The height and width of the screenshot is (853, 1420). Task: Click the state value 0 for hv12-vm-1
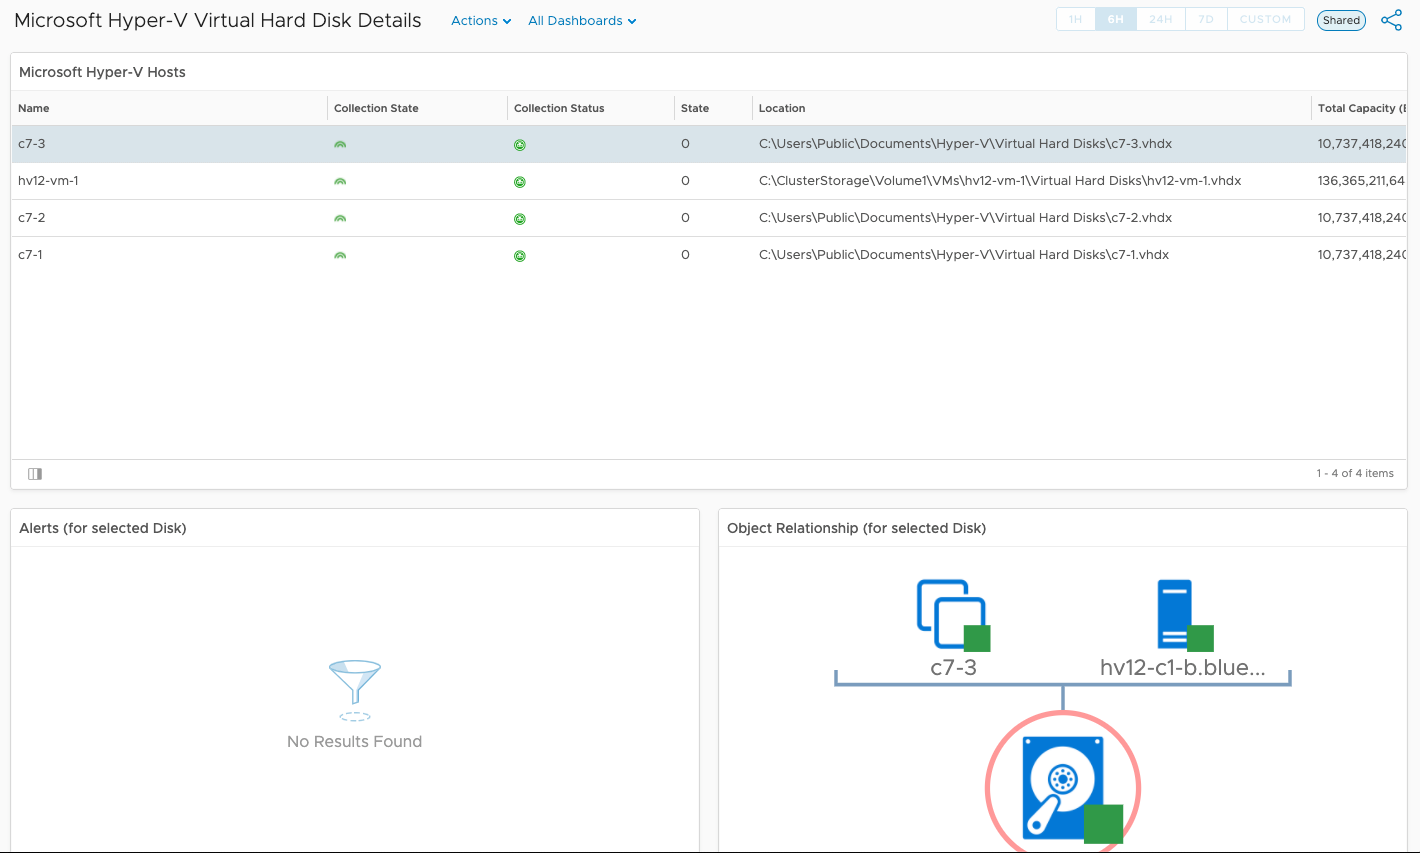[x=685, y=181]
